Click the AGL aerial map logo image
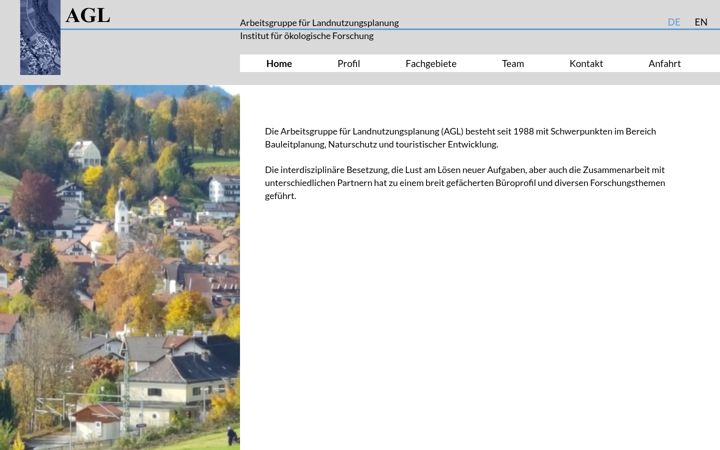 [x=40, y=37]
